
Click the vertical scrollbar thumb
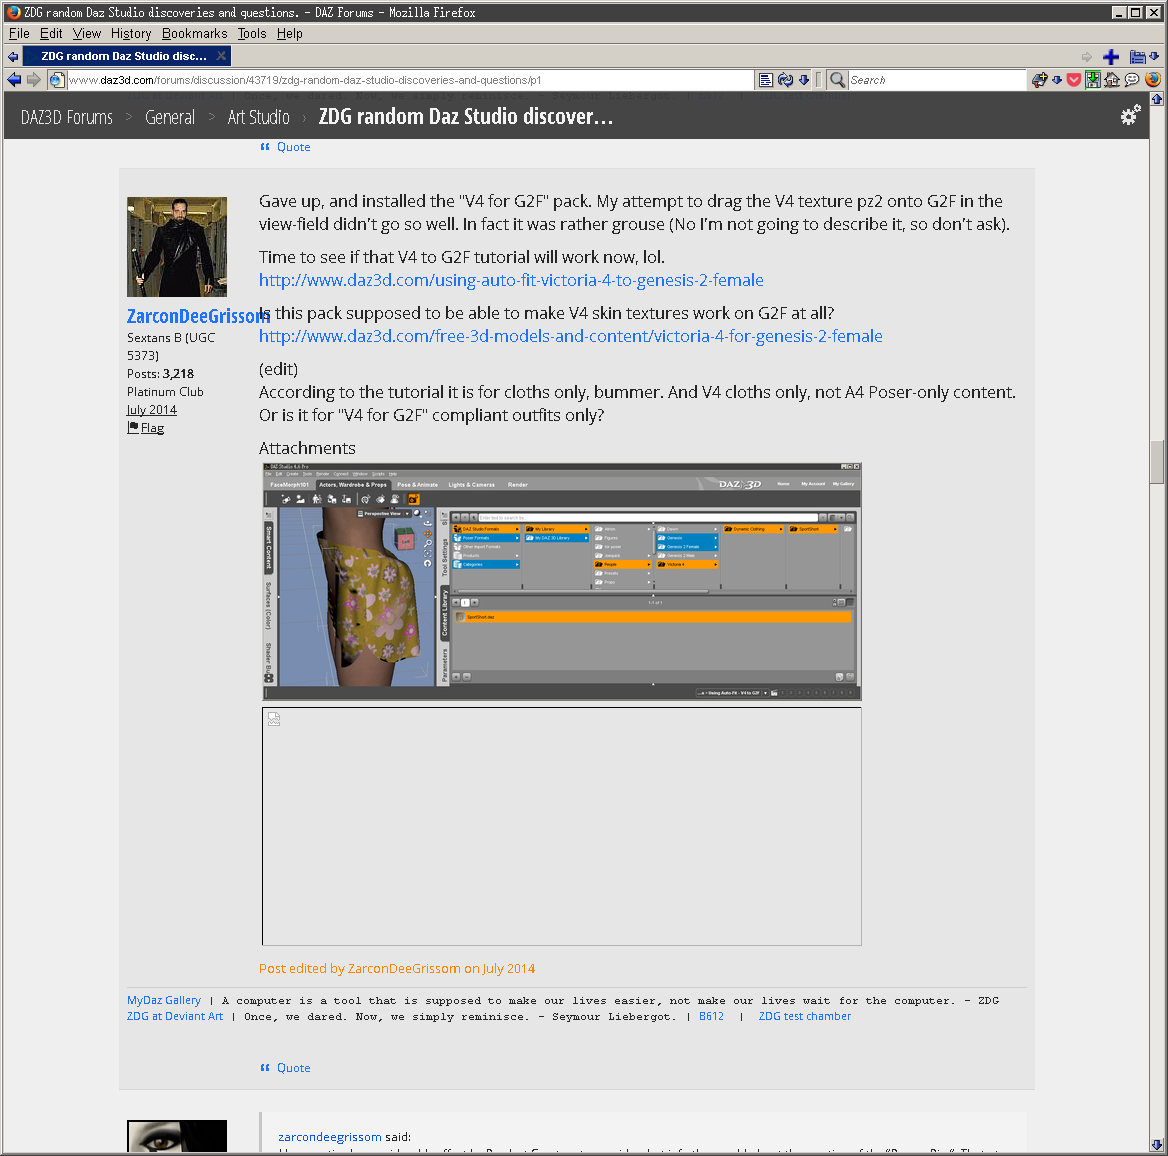click(x=1157, y=463)
